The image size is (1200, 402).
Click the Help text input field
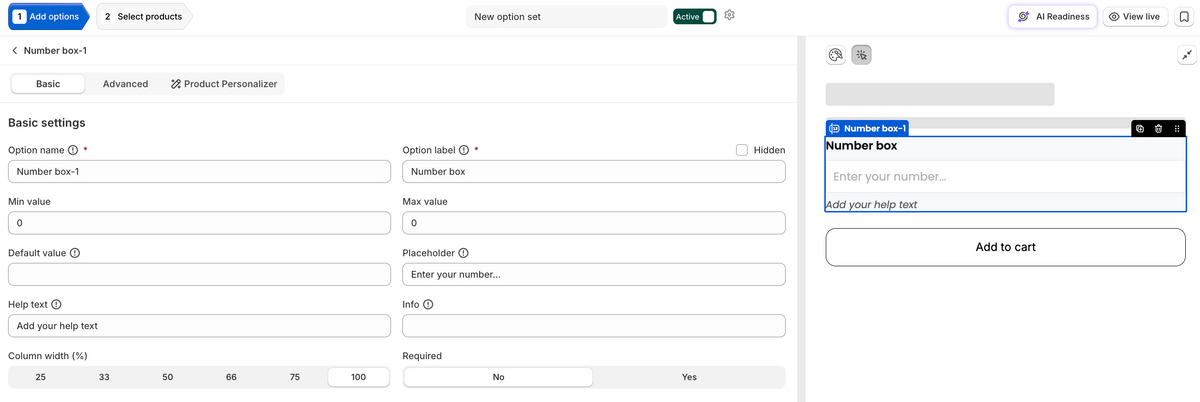point(199,326)
